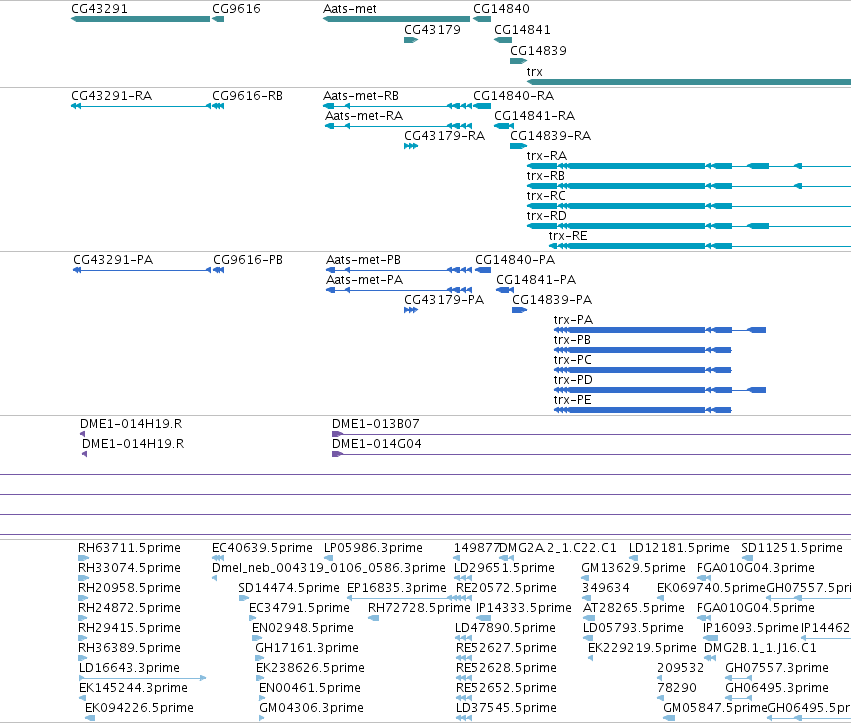Click the LD29651.5prime EST label
Screen dimensions: 851x723
pos(505,568)
